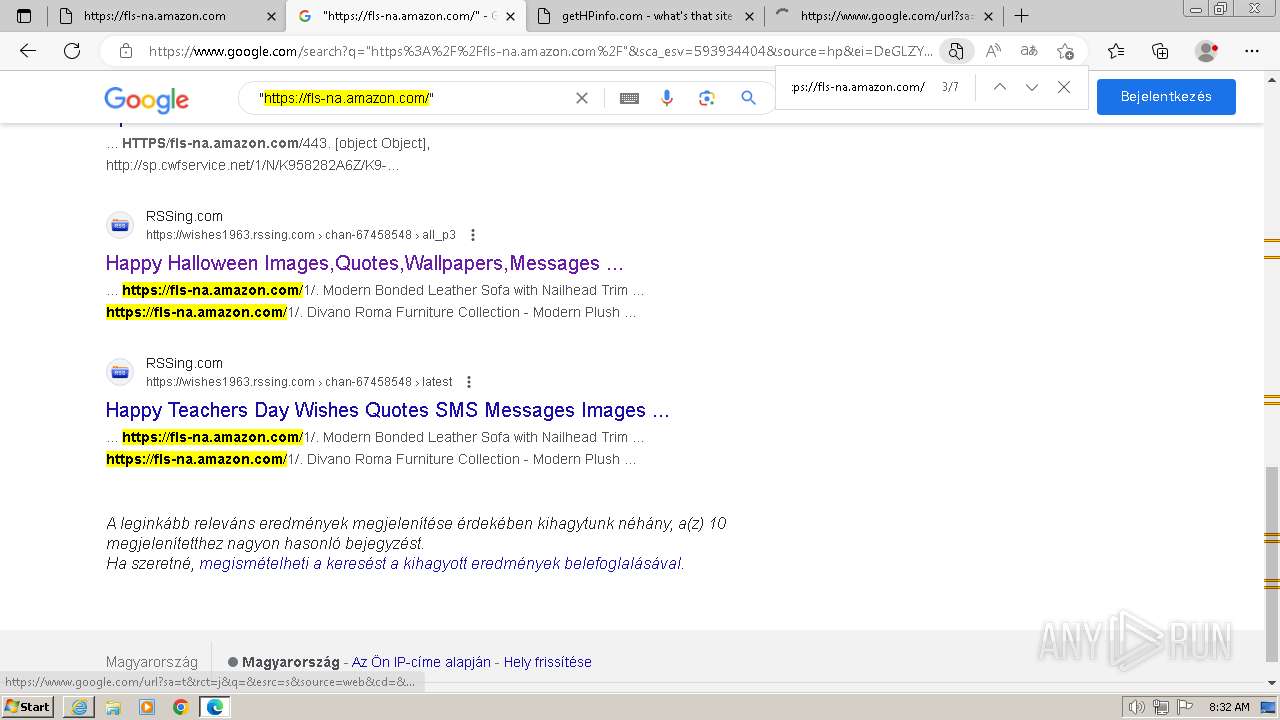Click the address bar URL

tap(540, 51)
